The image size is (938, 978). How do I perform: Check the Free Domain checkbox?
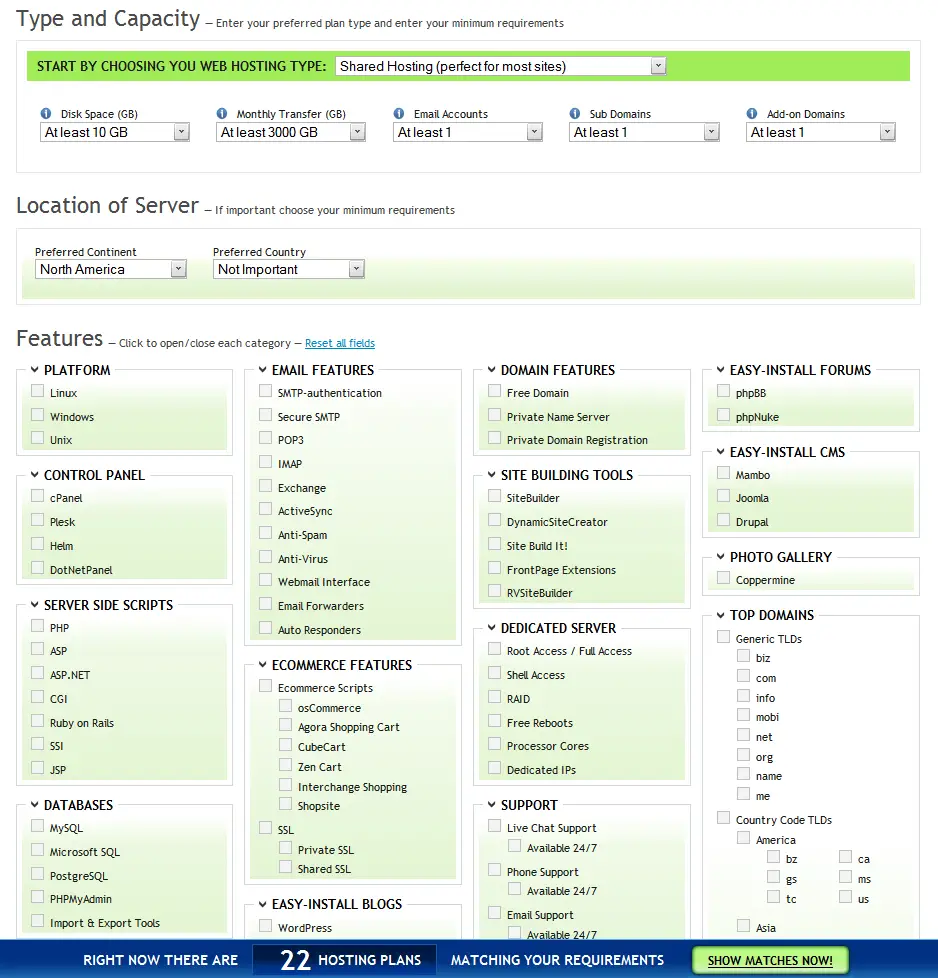pos(494,391)
